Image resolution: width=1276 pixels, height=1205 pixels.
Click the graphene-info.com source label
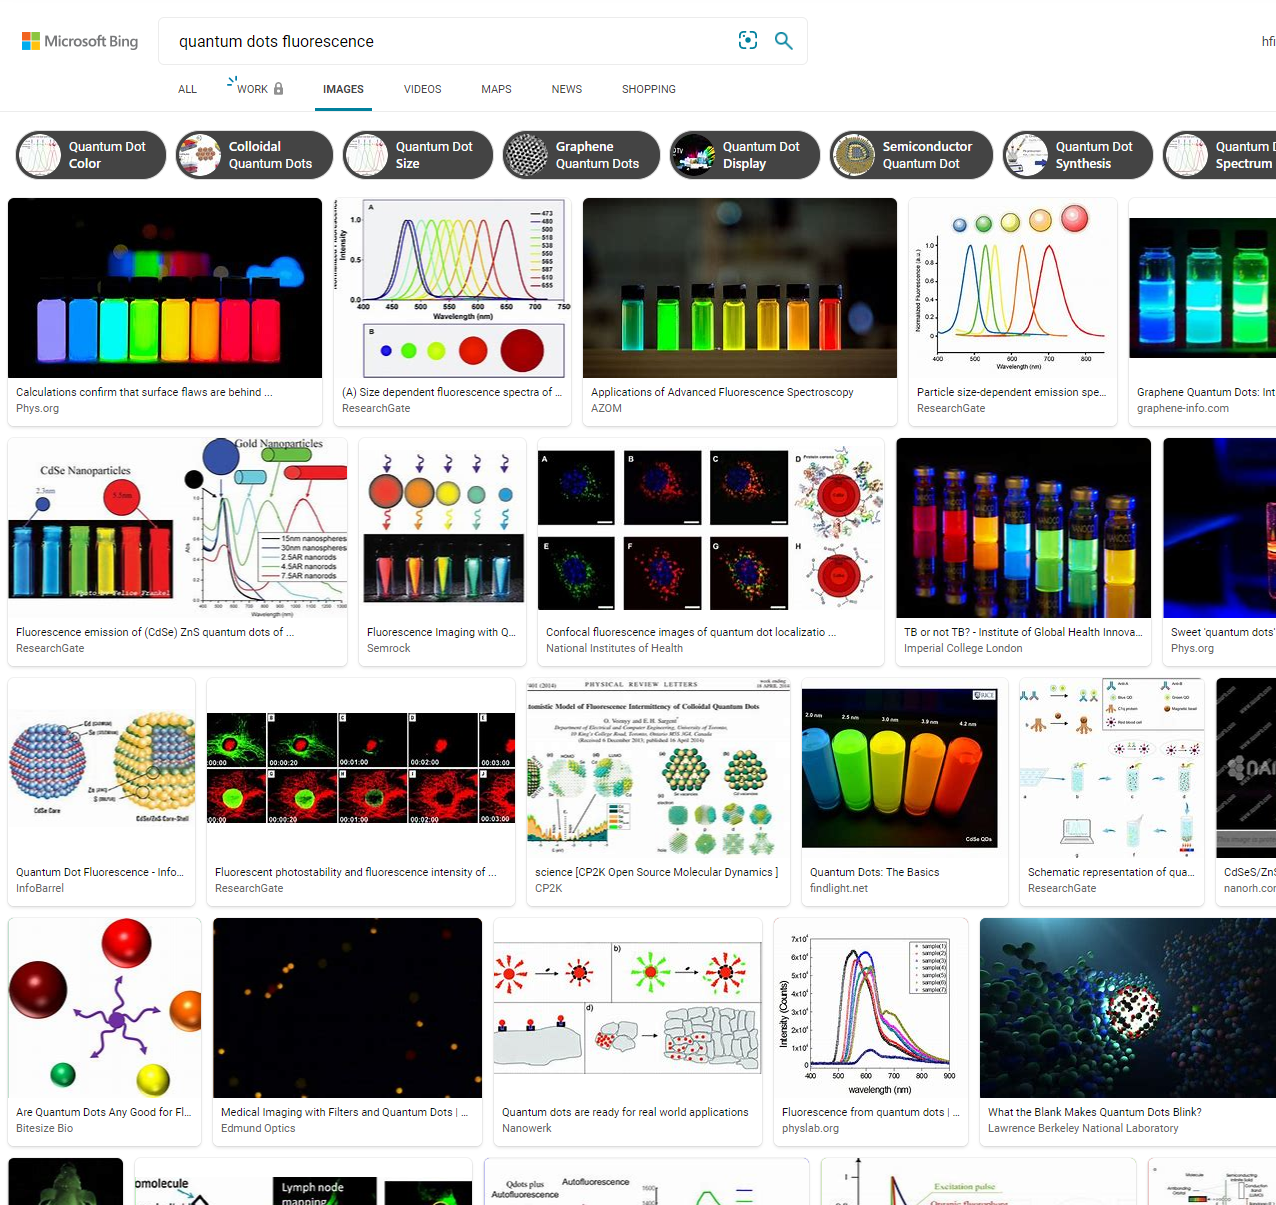coord(1183,408)
